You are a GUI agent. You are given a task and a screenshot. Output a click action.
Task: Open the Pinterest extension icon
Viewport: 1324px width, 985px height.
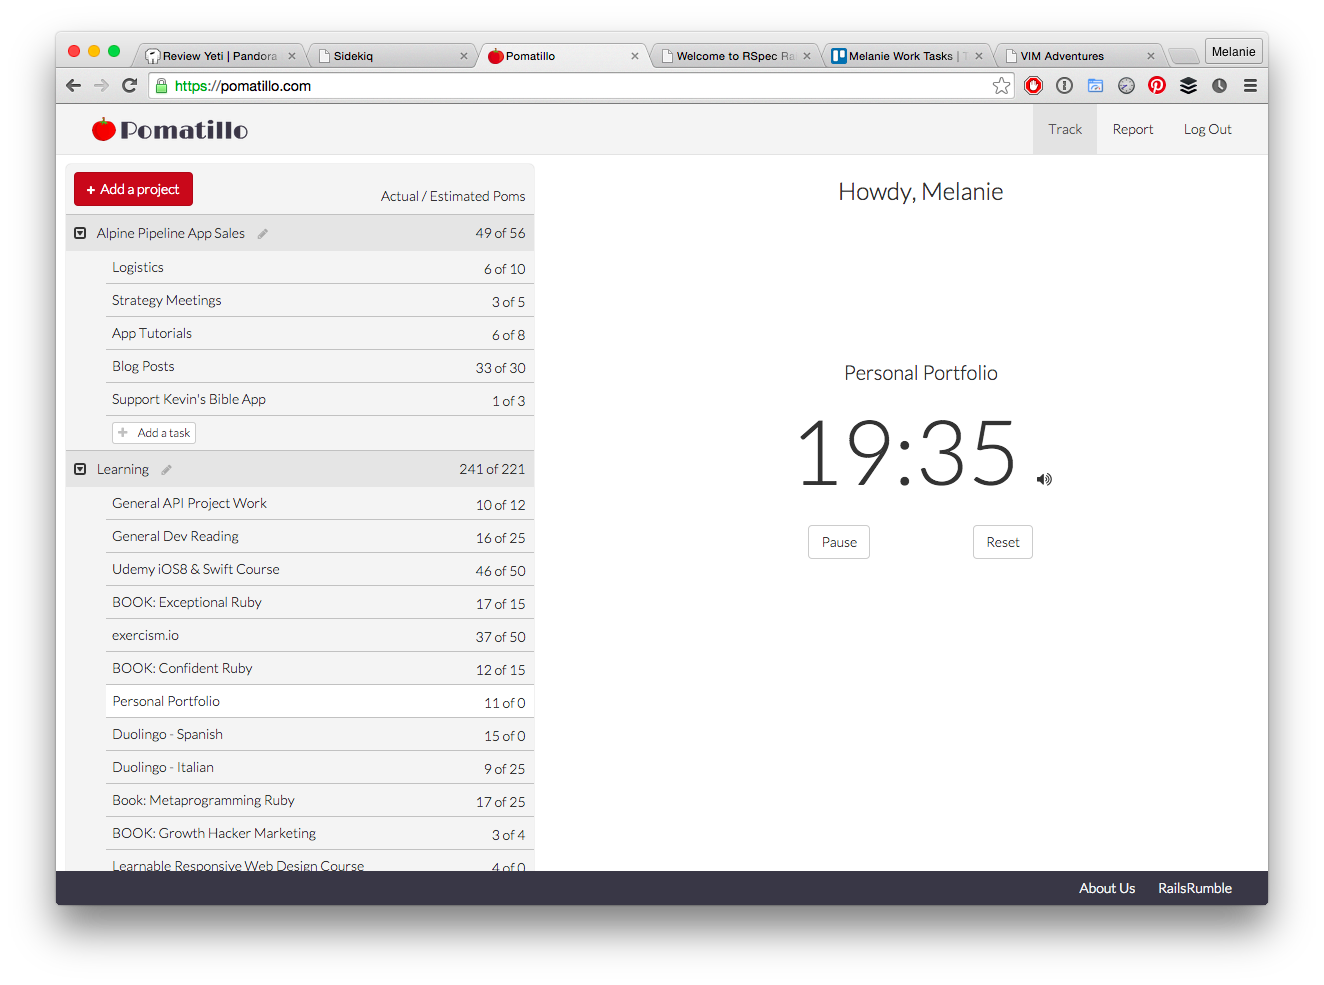pyautogui.click(x=1157, y=86)
